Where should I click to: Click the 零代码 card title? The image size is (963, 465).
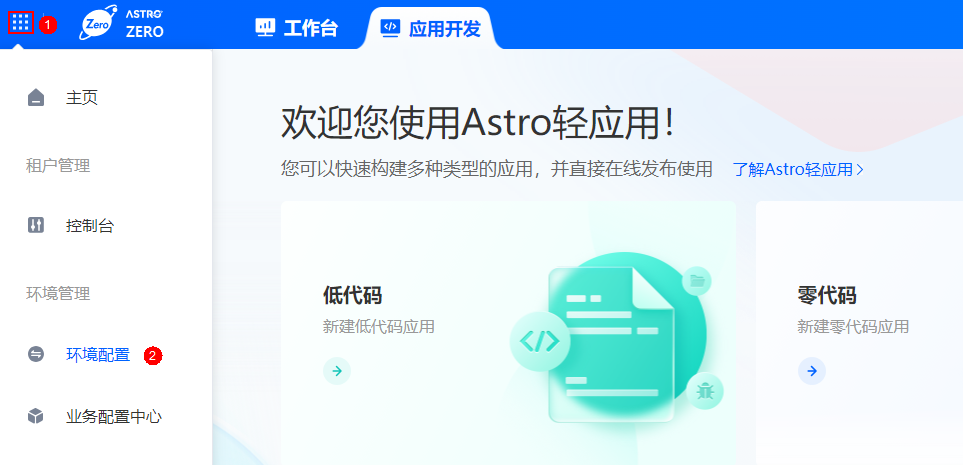click(827, 295)
